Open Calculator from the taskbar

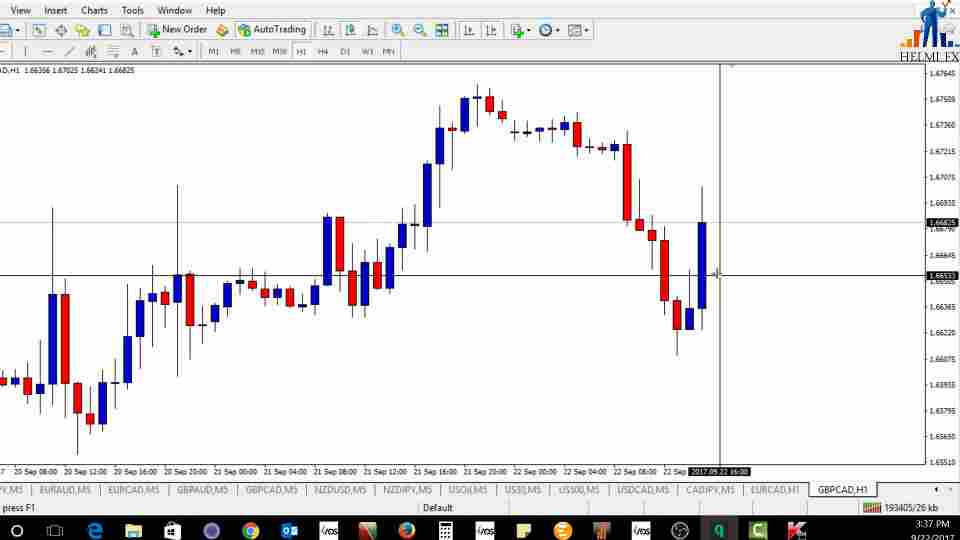click(x=446, y=530)
